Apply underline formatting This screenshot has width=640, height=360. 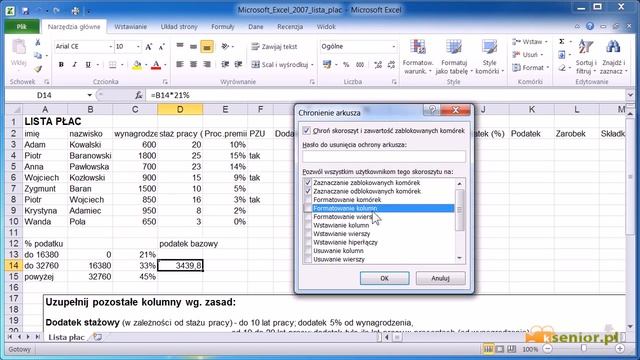88,64
